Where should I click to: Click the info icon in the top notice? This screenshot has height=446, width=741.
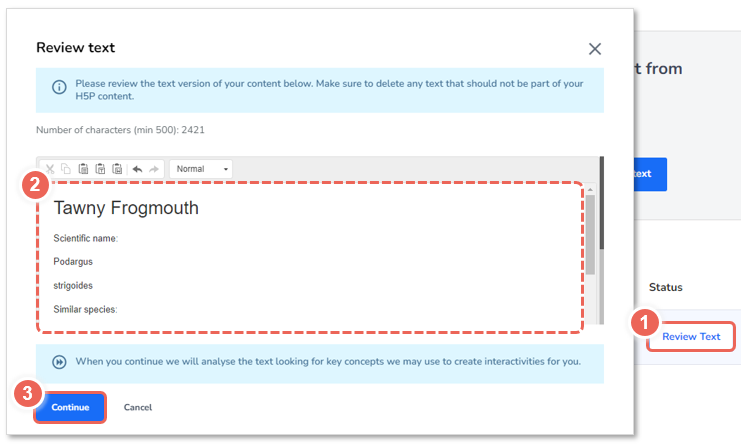point(59,87)
